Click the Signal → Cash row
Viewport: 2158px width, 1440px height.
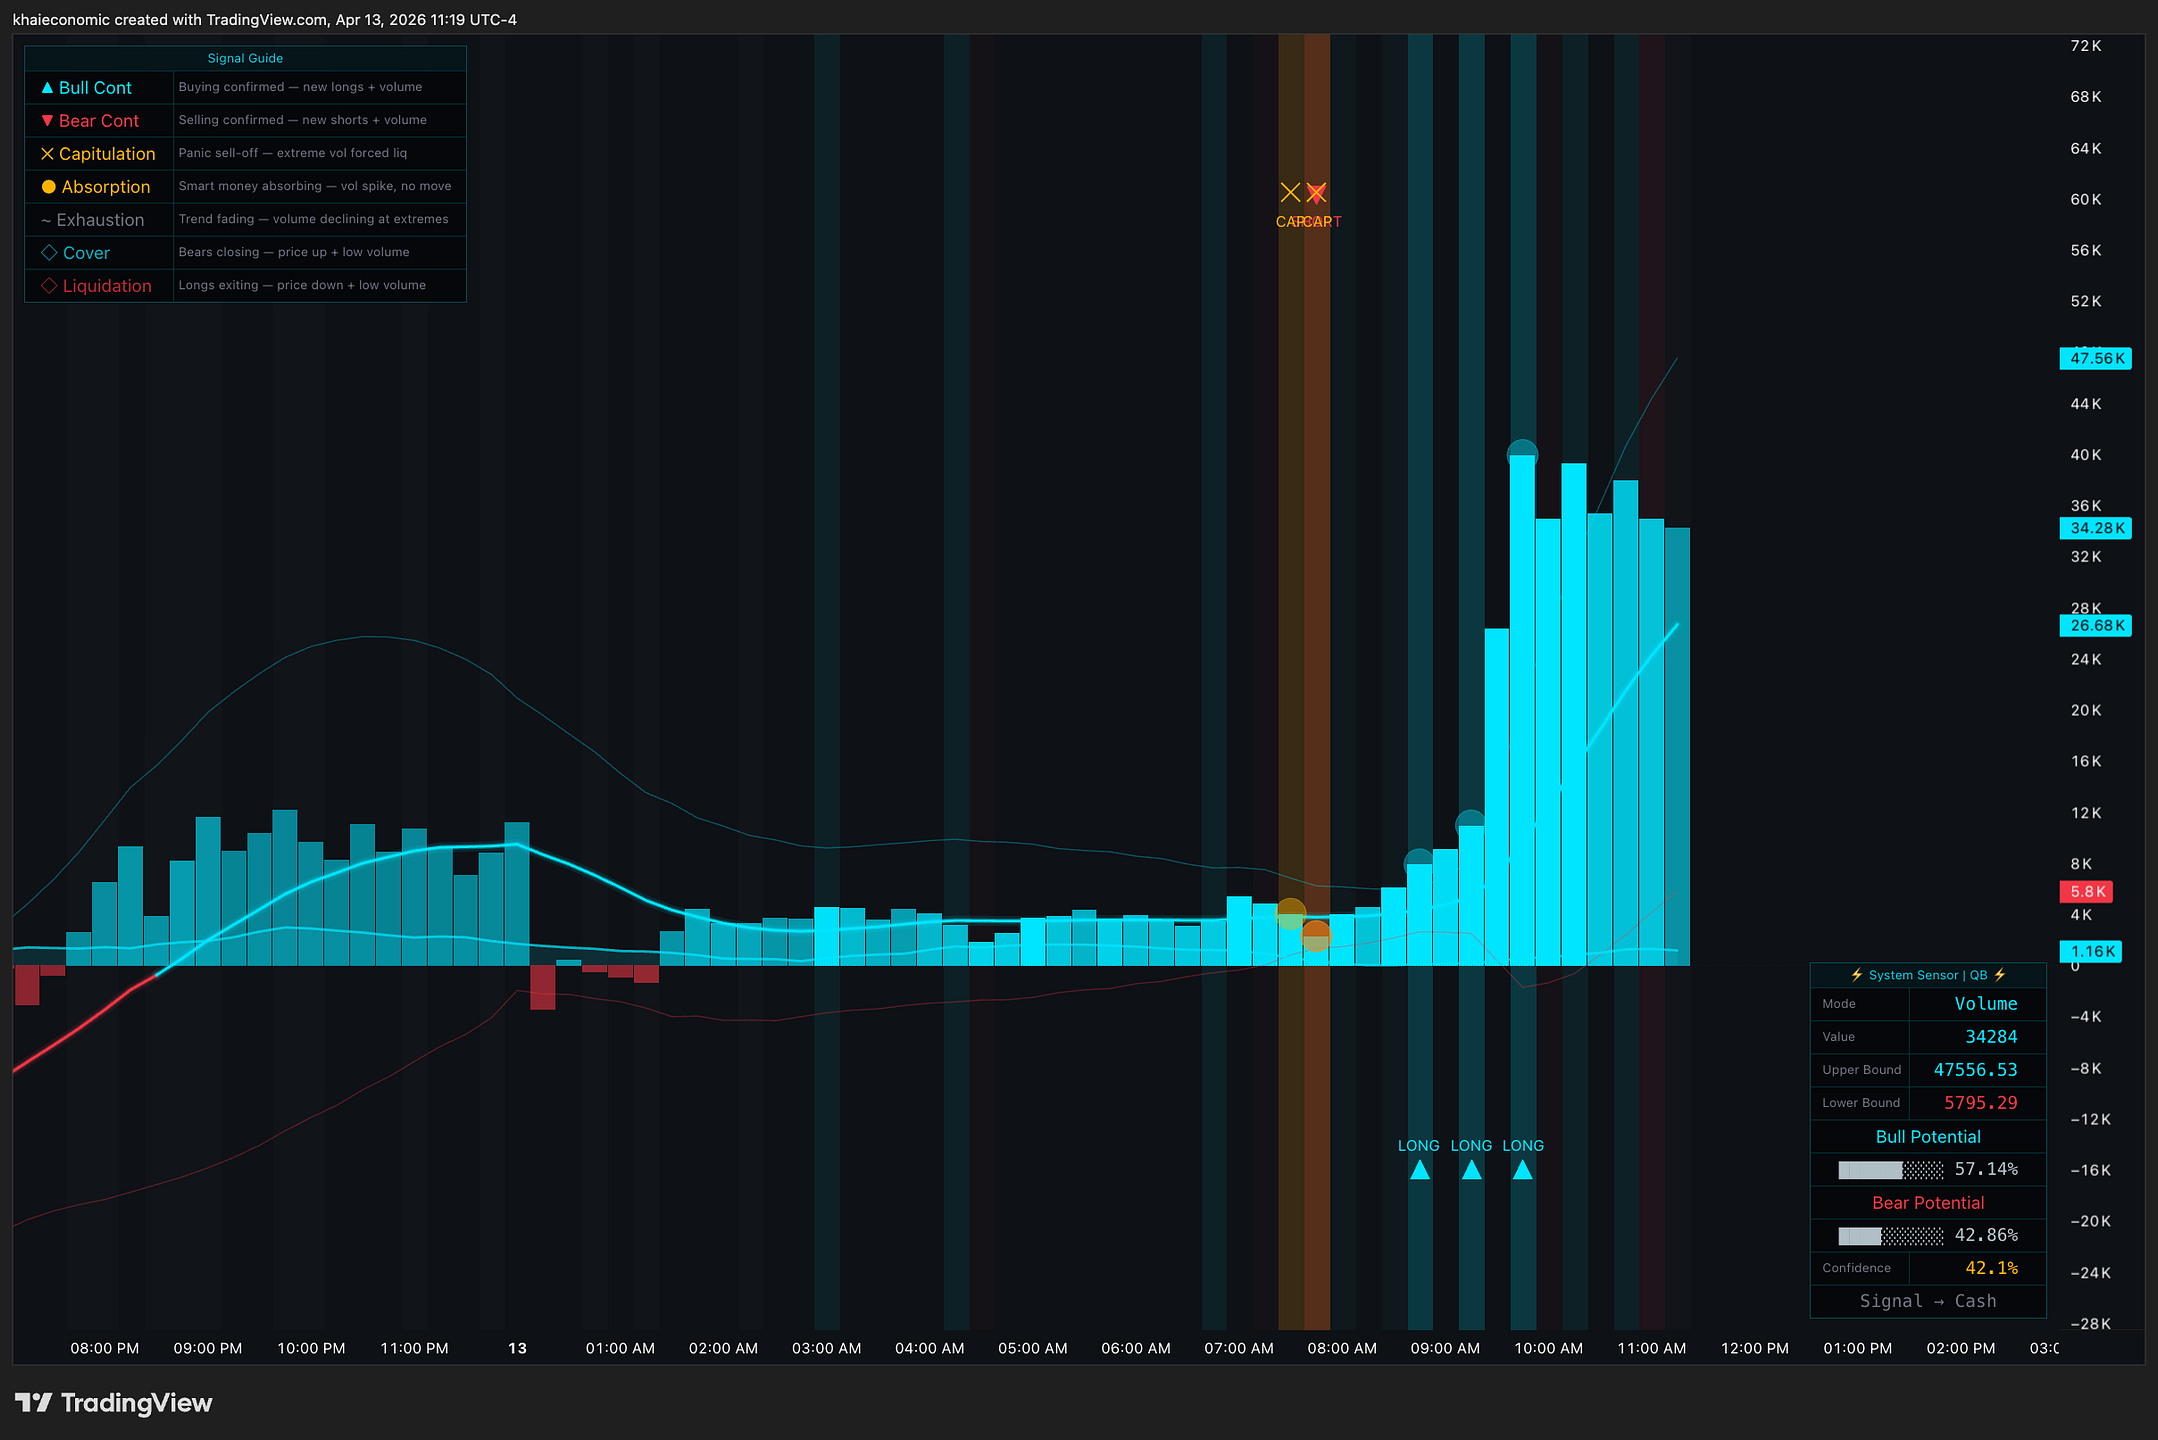pyautogui.click(x=1928, y=1301)
